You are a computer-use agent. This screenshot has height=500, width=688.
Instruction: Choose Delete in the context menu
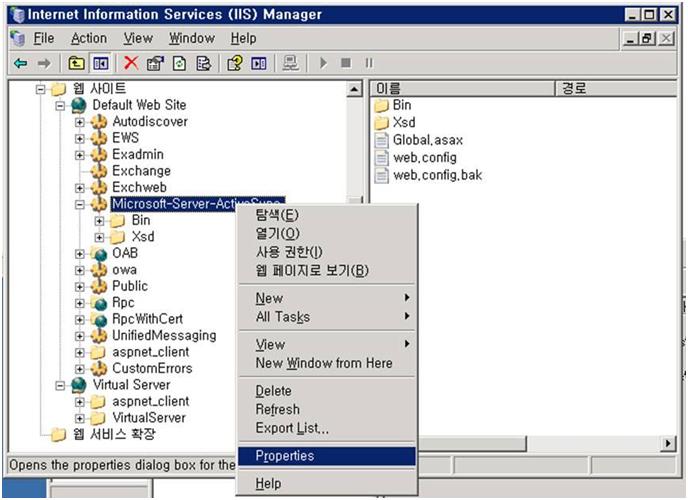(327, 391)
